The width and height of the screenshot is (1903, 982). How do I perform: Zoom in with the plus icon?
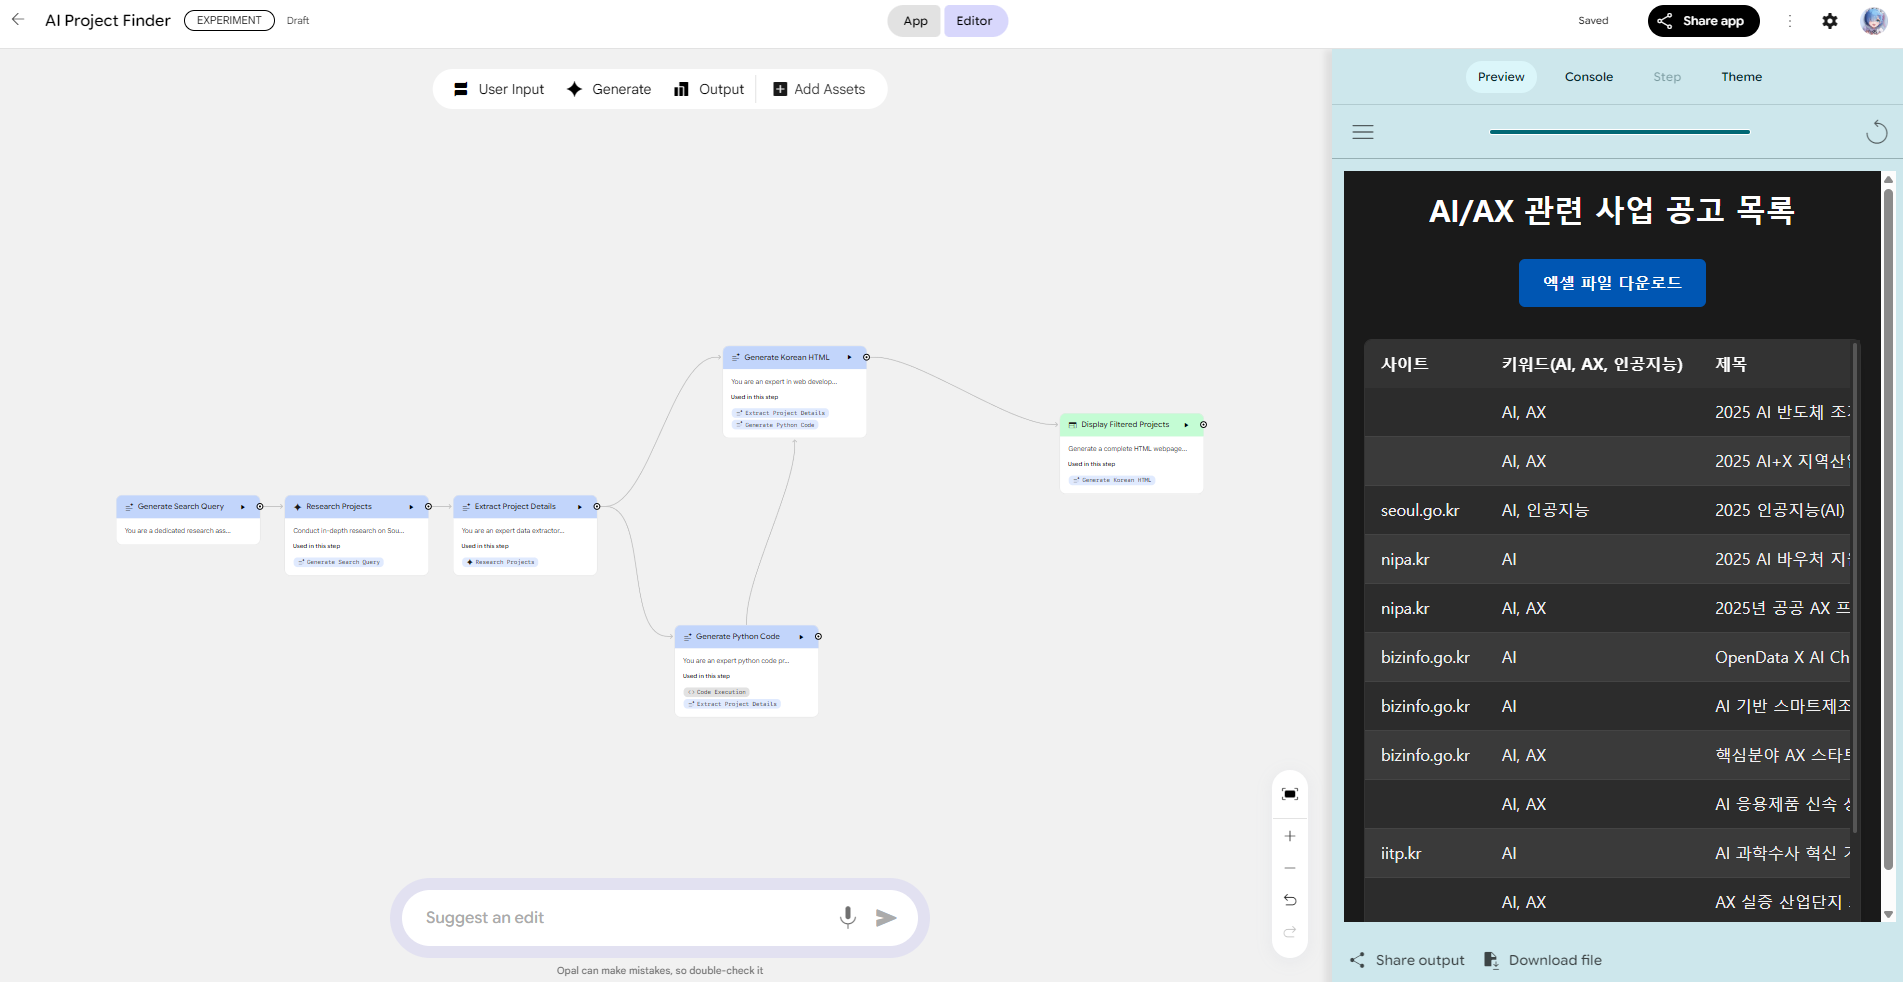1289,836
